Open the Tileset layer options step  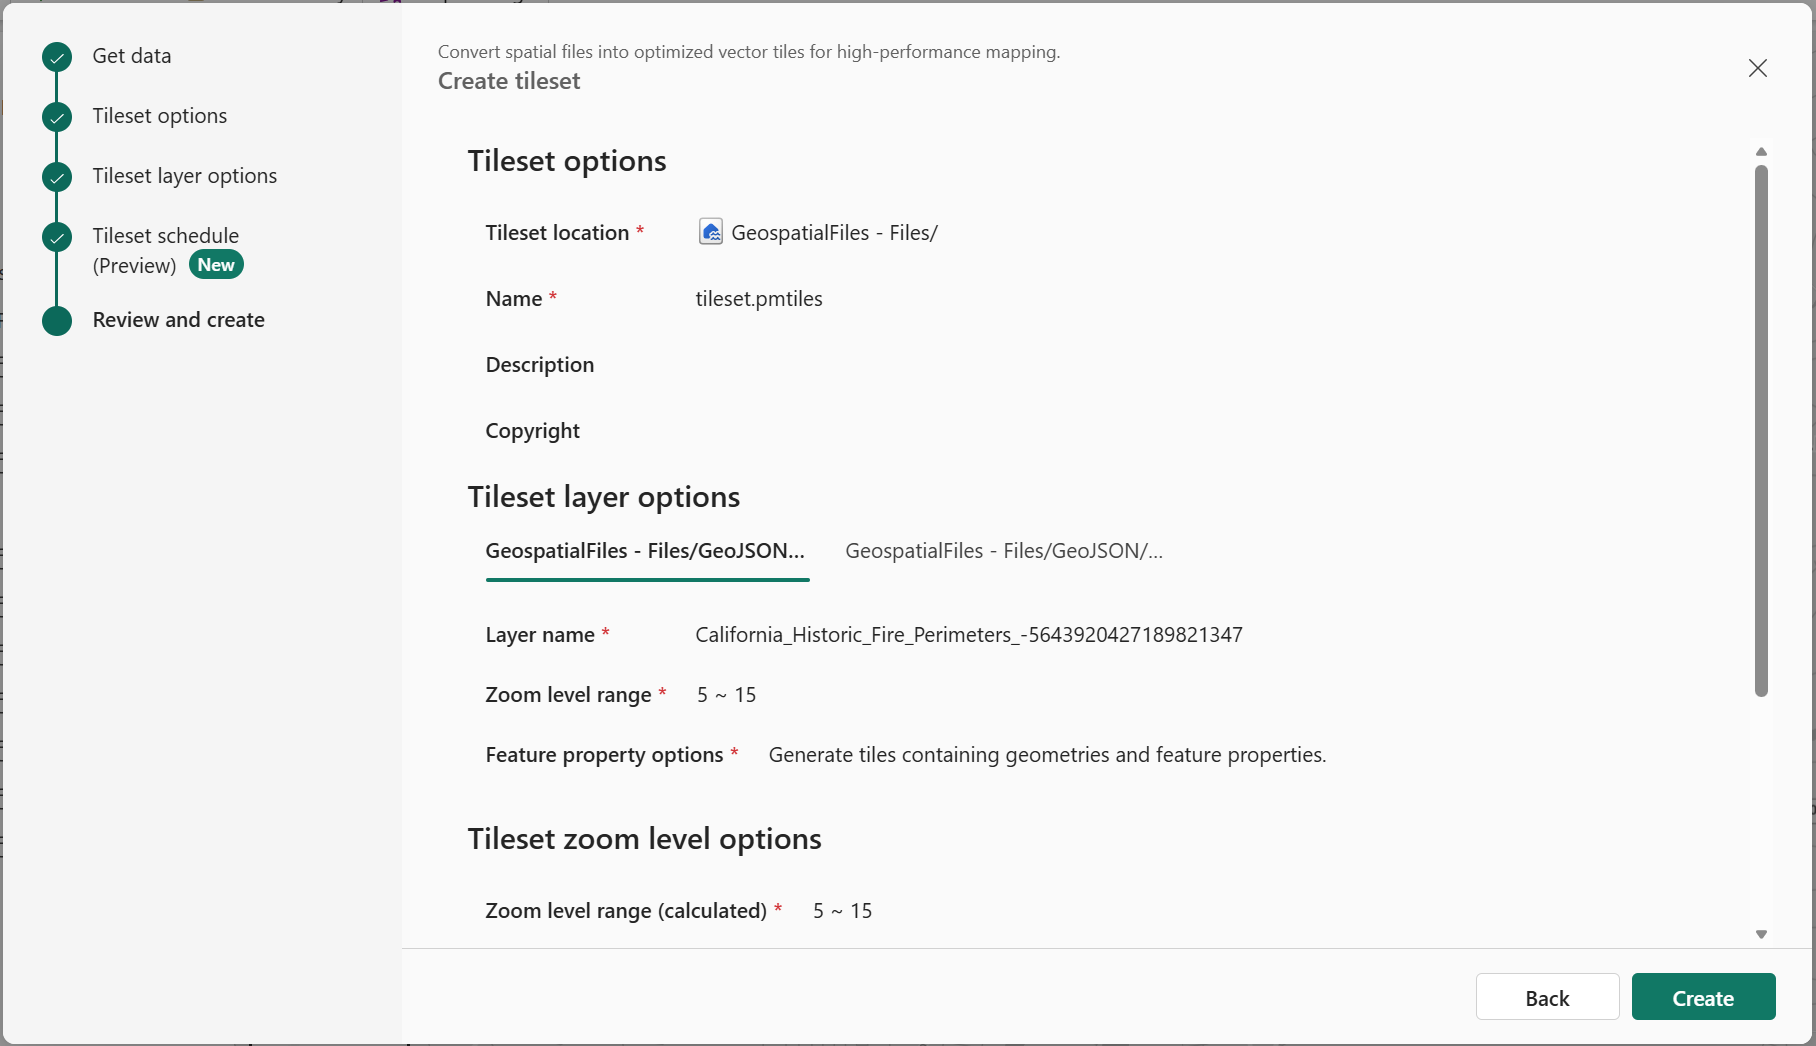click(x=185, y=176)
